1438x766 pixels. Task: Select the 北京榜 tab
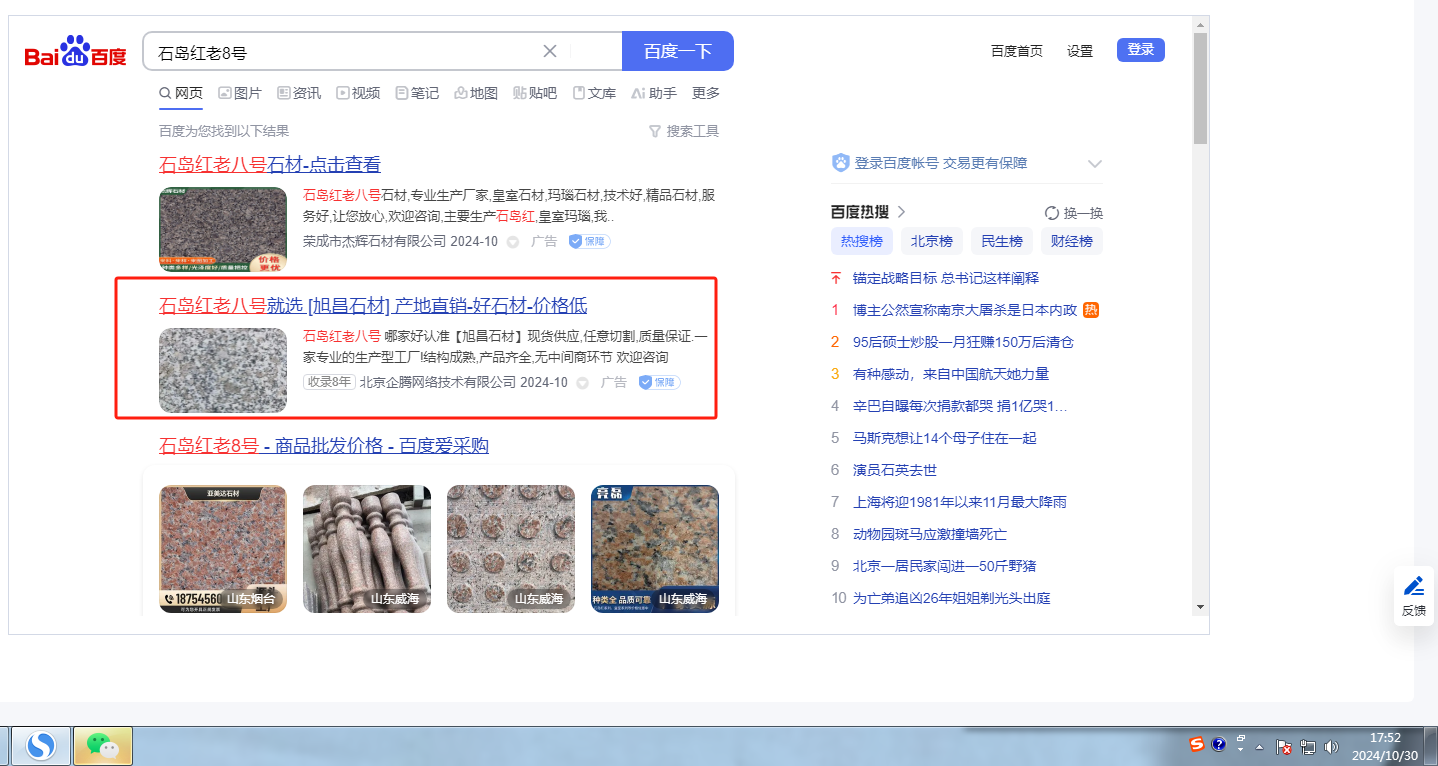point(932,241)
